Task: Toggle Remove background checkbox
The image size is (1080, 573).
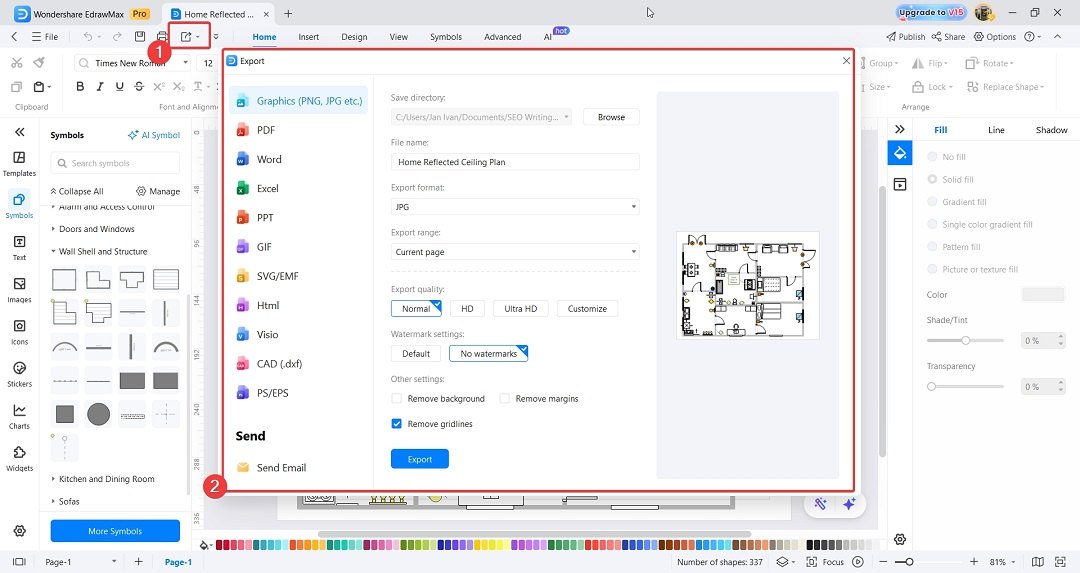Action: [x=396, y=398]
